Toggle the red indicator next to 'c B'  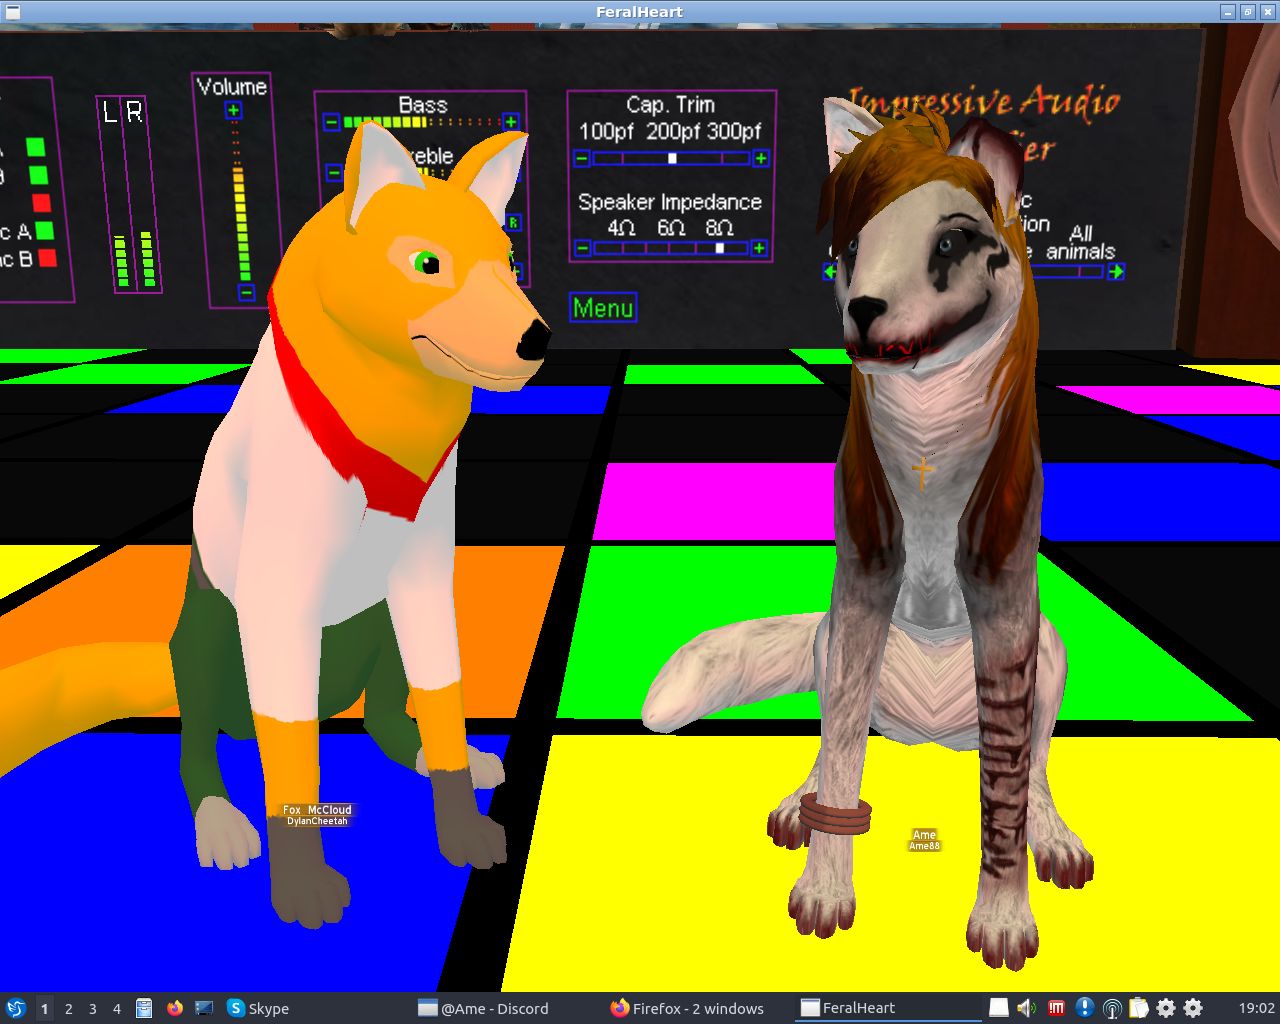tap(48, 258)
